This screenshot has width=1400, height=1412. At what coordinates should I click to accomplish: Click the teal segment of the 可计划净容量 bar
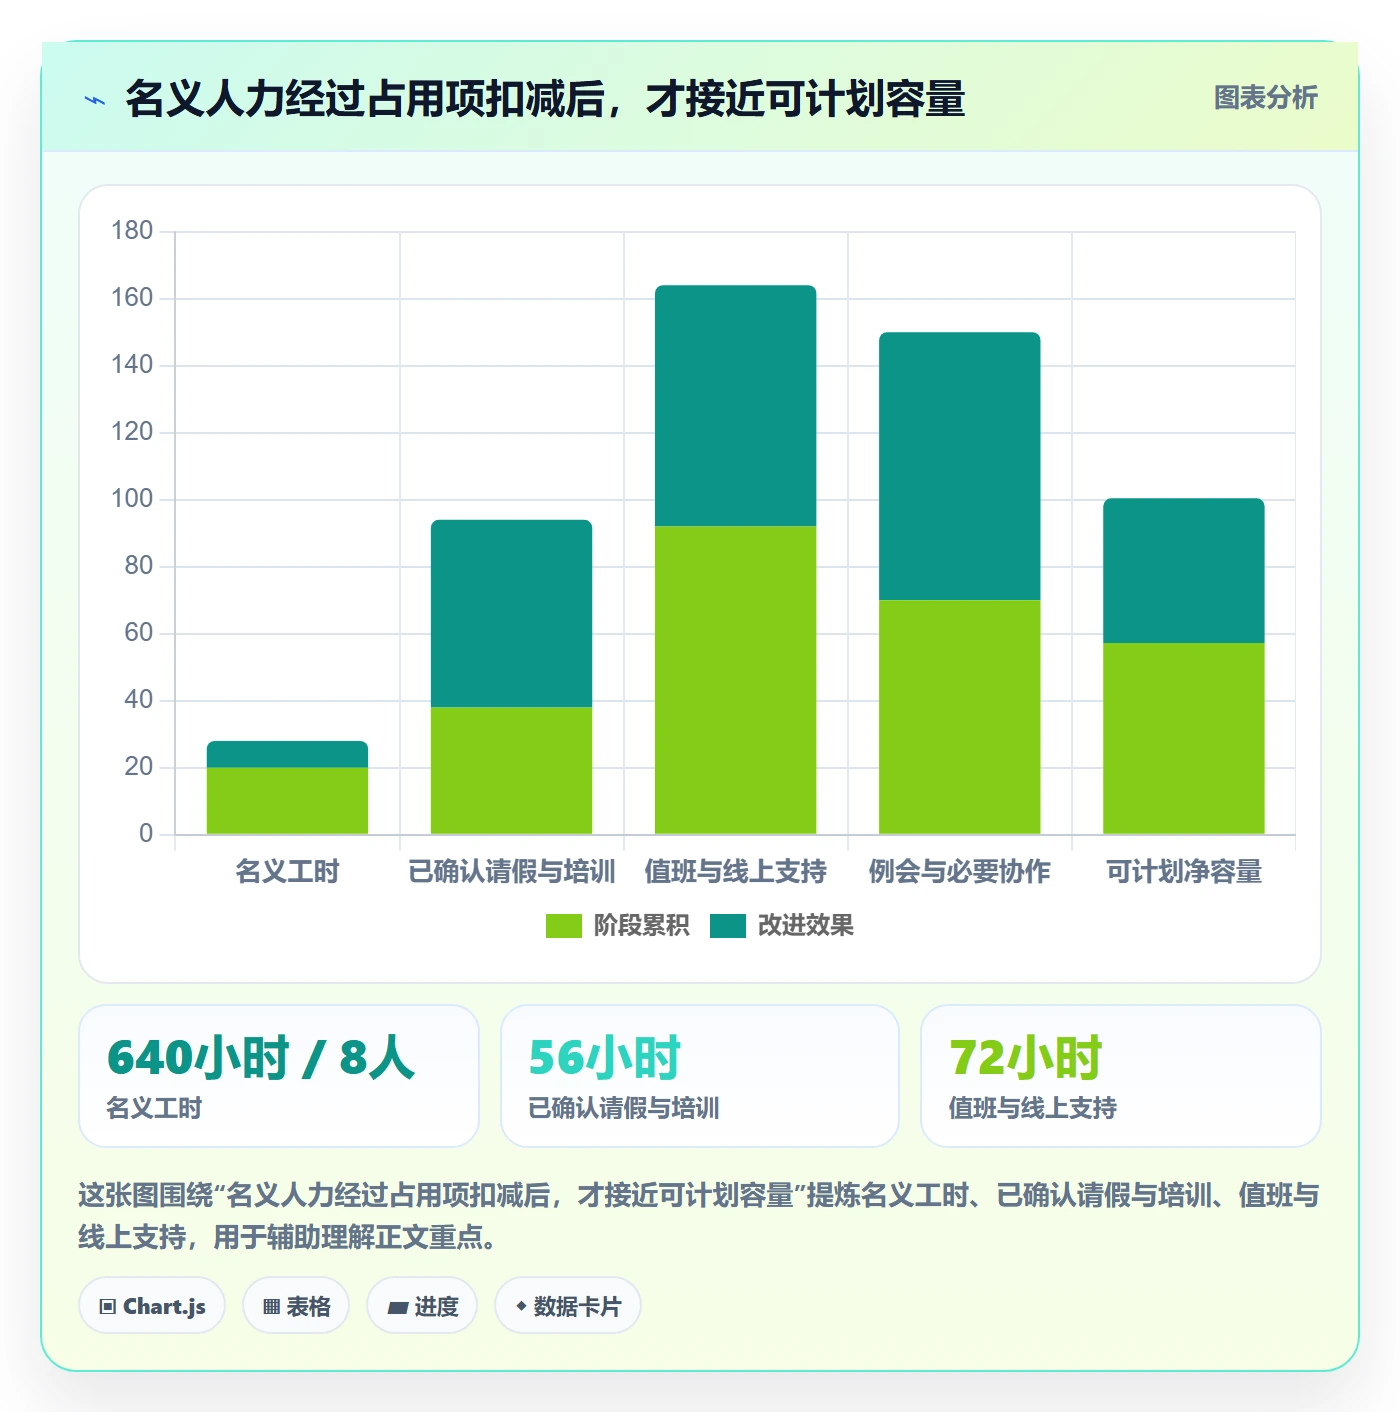(x=1183, y=571)
